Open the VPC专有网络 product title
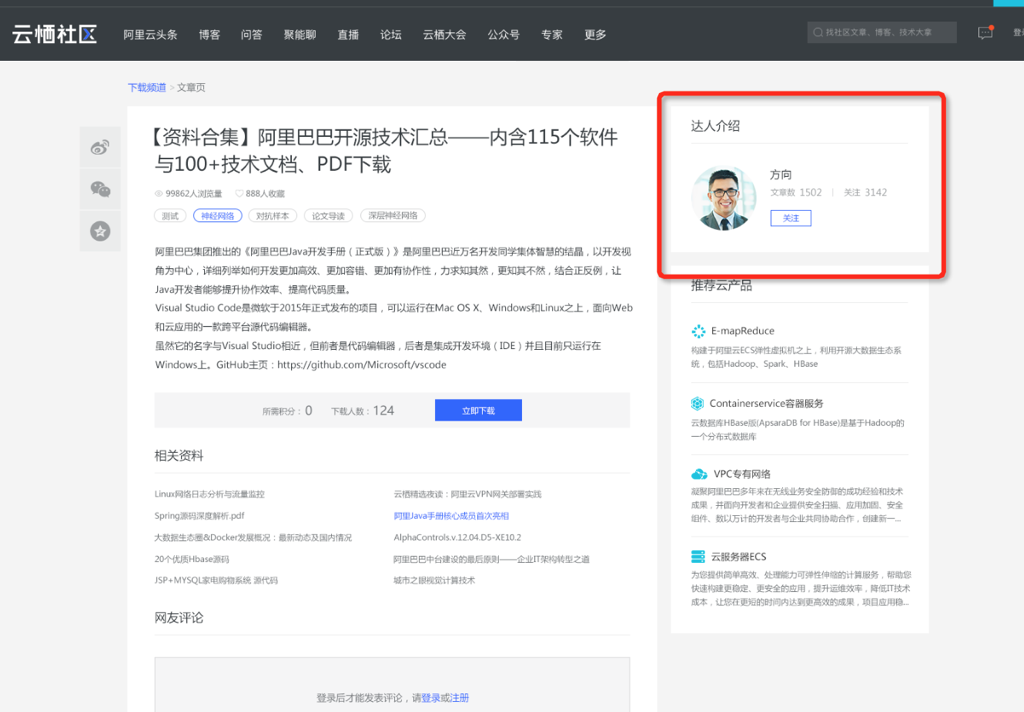 click(742, 474)
